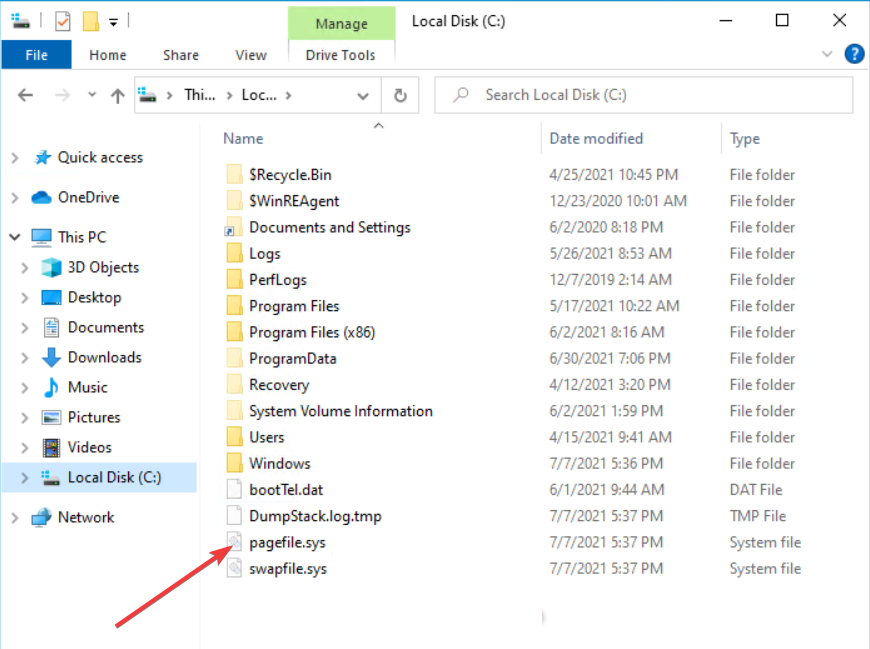The width and height of the screenshot is (870, 649).
Task: Select the Users folder icon
Action: 234,437
